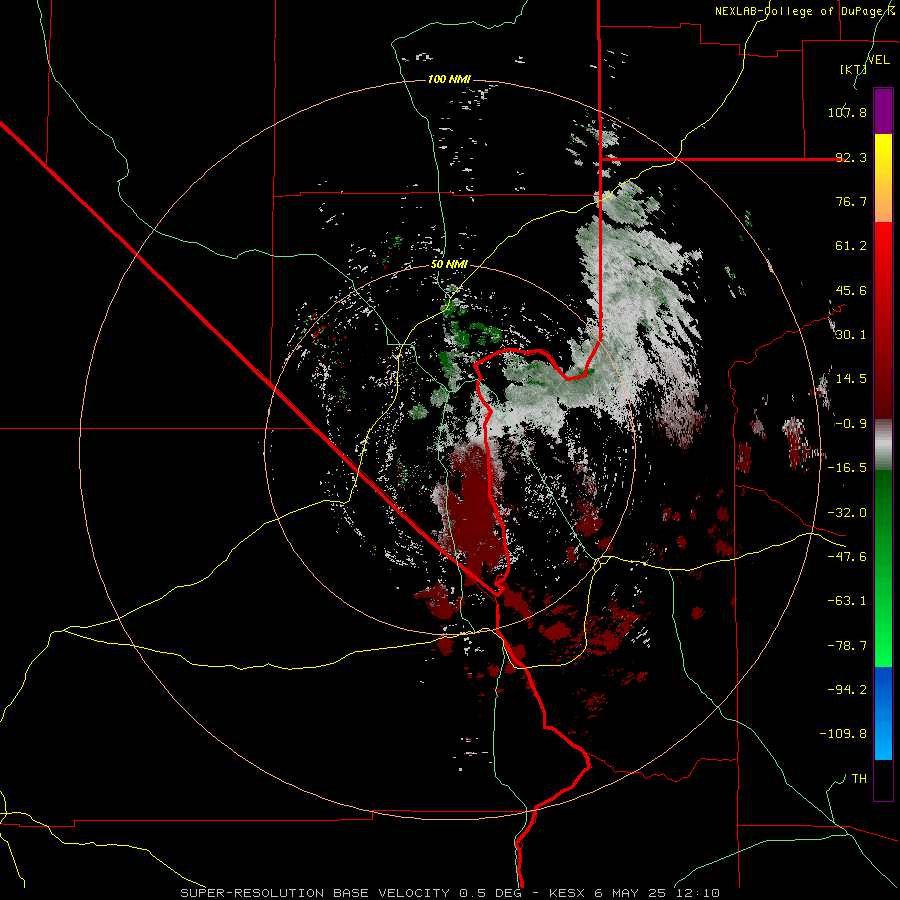Click the 50 NMI range ring label
Screen dimensions: 900x900
click(449, 265)
